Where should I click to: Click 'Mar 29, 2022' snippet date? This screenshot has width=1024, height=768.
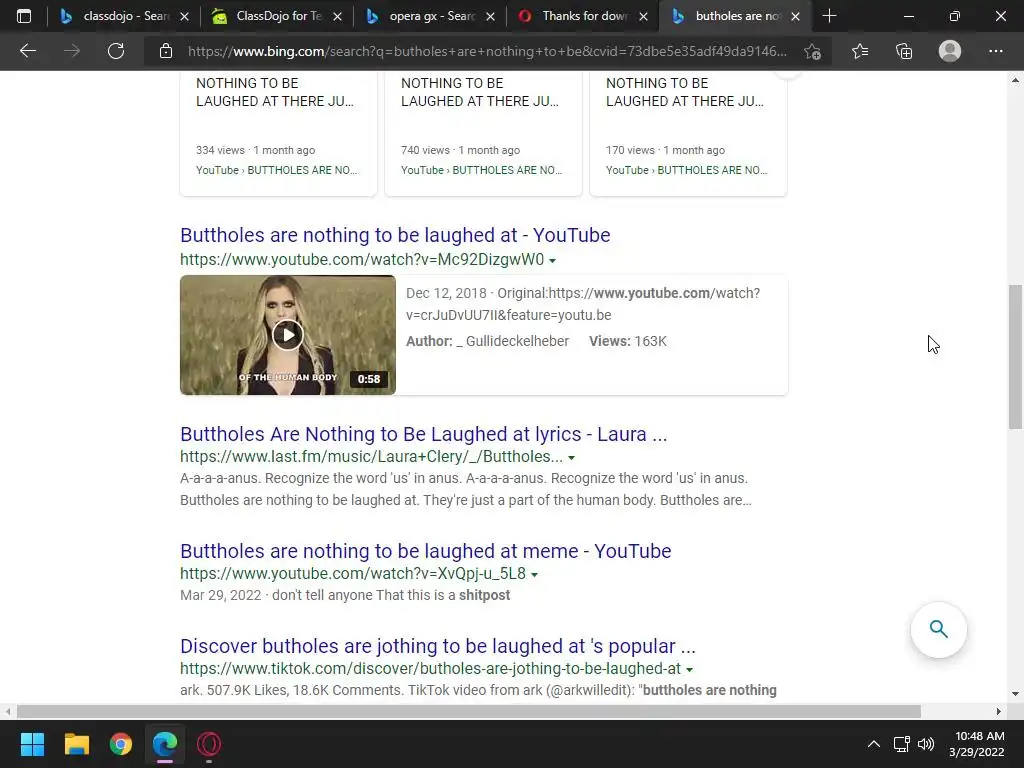pos(220,595)
